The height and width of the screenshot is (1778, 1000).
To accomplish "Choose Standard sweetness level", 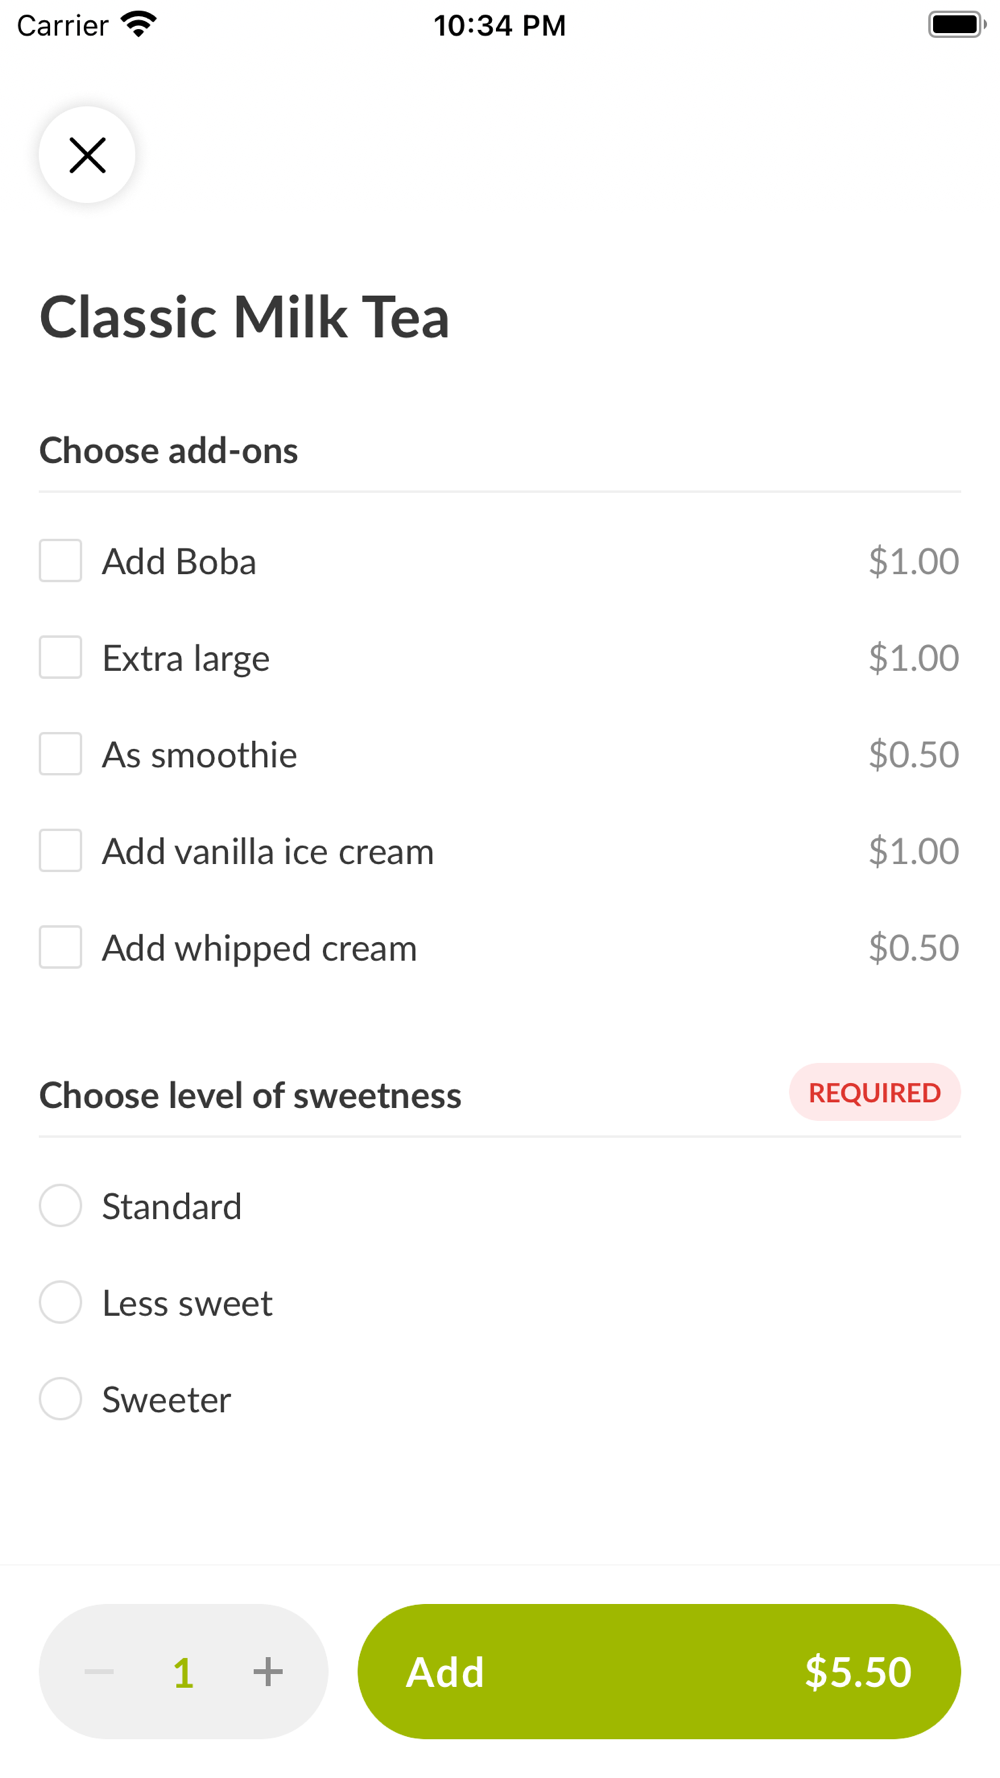I will point(60,1206).
